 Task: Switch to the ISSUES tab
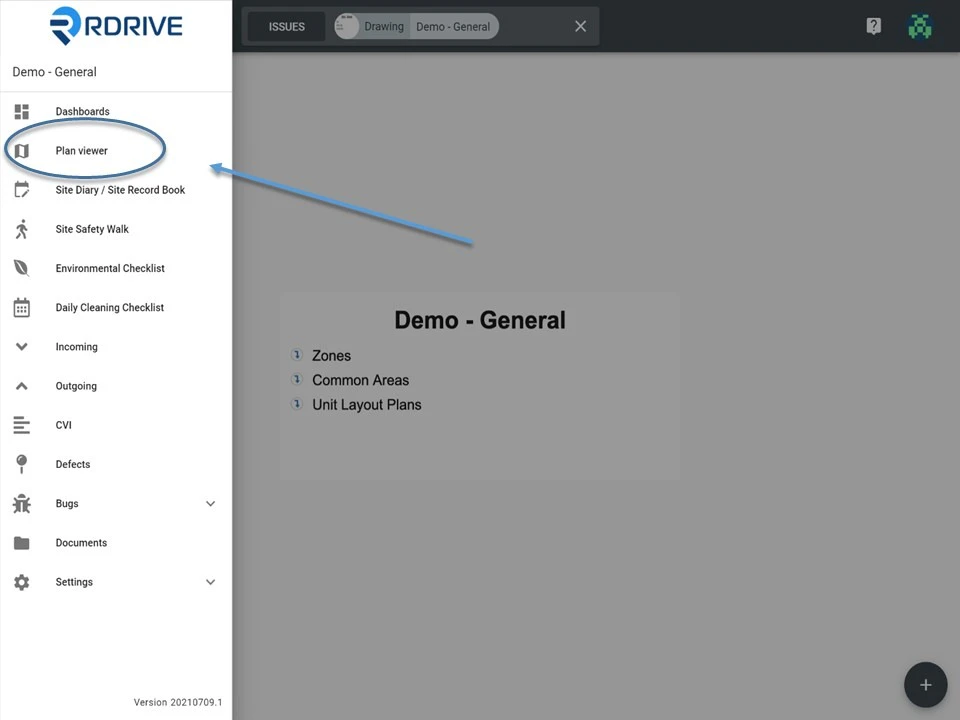(x=286, y=27)
